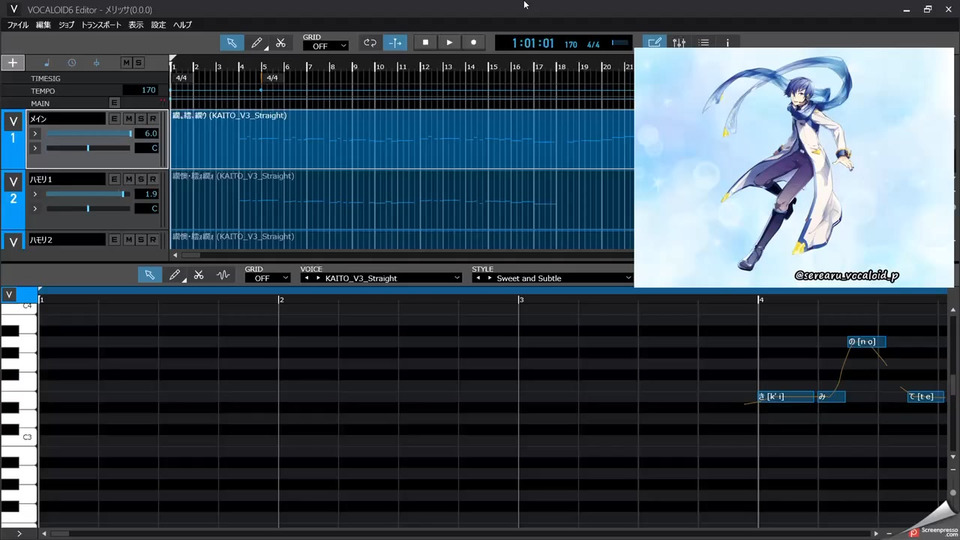Select the き [k' i] note

coord(786,397)
